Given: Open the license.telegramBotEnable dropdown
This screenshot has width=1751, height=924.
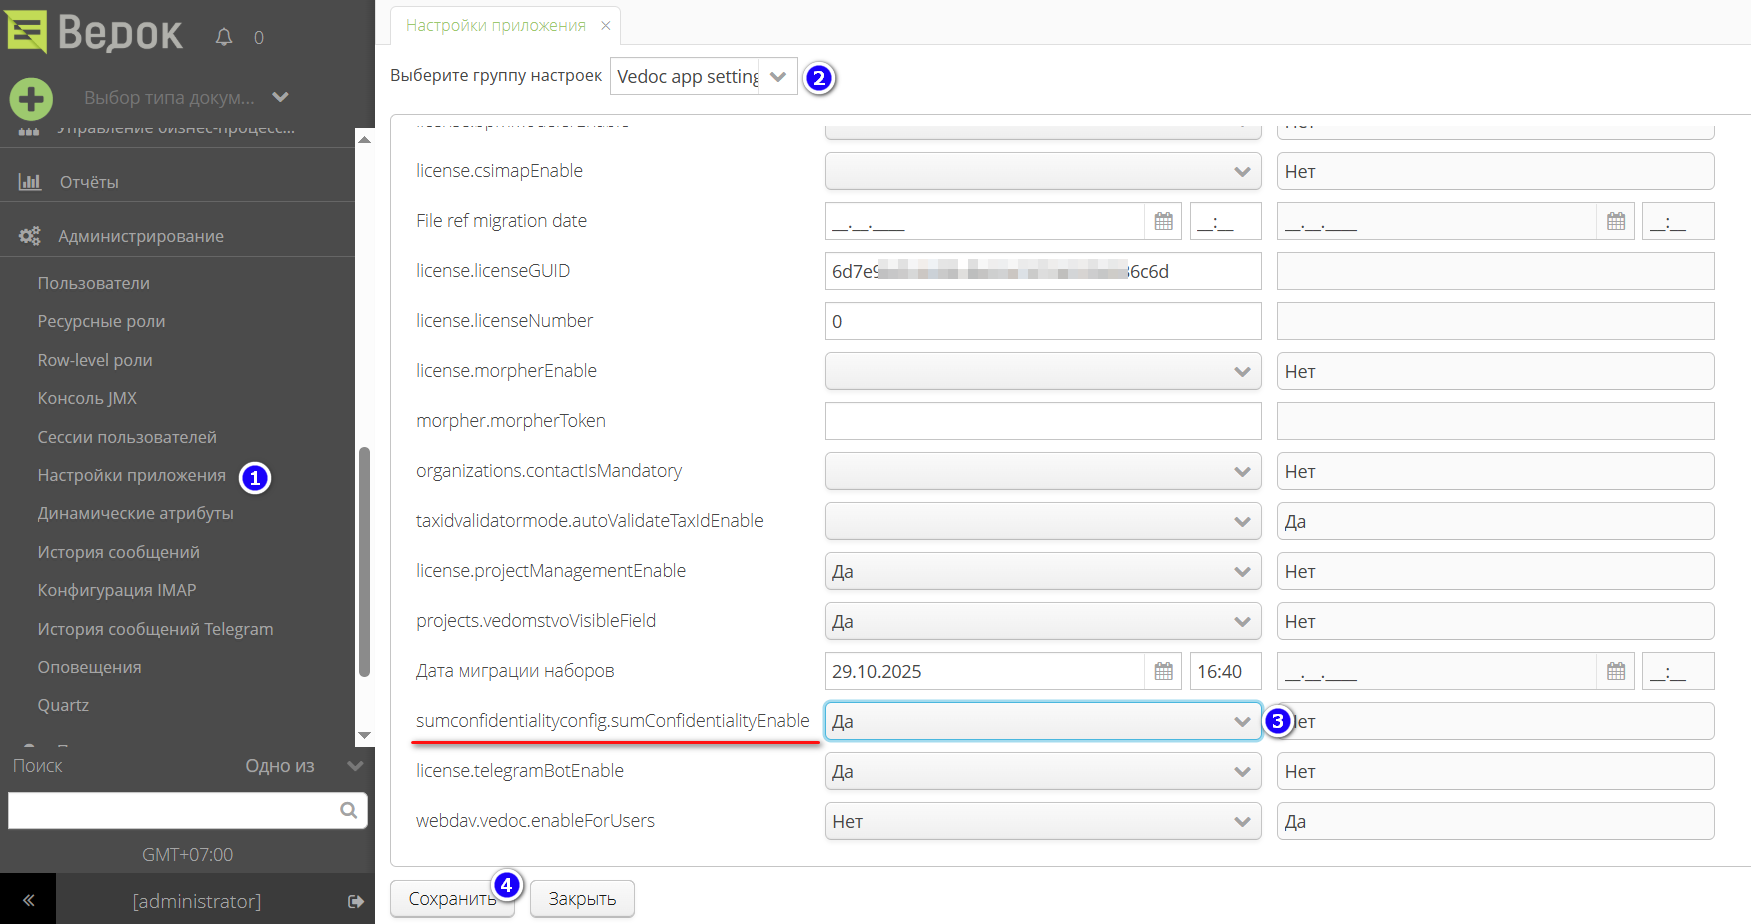Looking at the screenshot, I should point(1241,771).
